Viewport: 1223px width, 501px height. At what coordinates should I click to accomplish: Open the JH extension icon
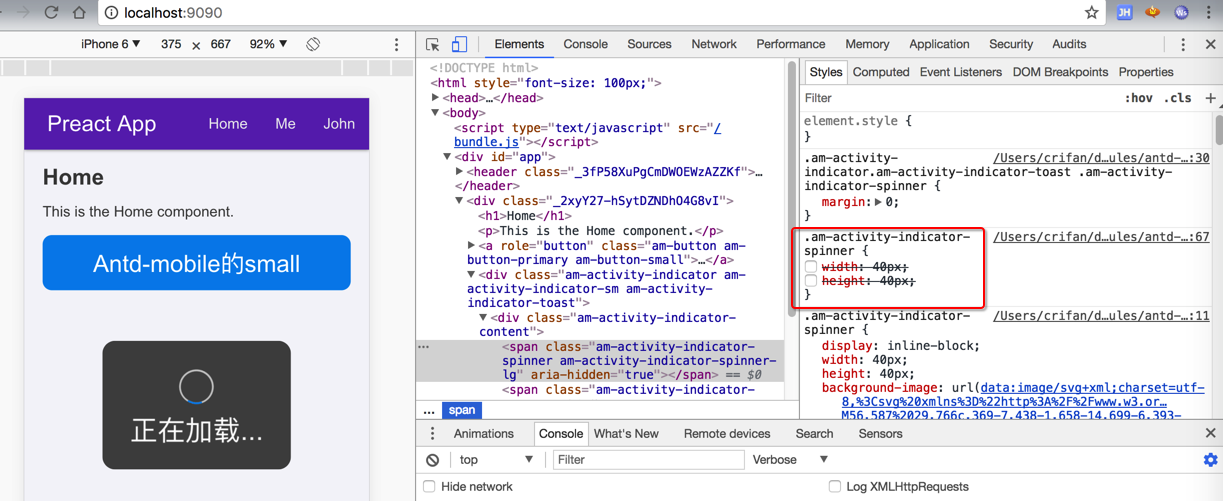click(x=1124, y=13)
